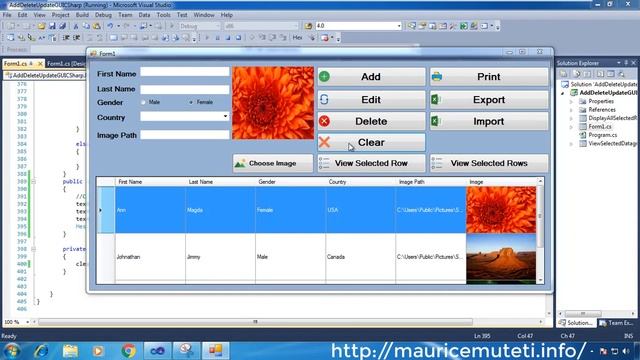Switch to Team Explorer bottom tab

[x=617, y=323]
